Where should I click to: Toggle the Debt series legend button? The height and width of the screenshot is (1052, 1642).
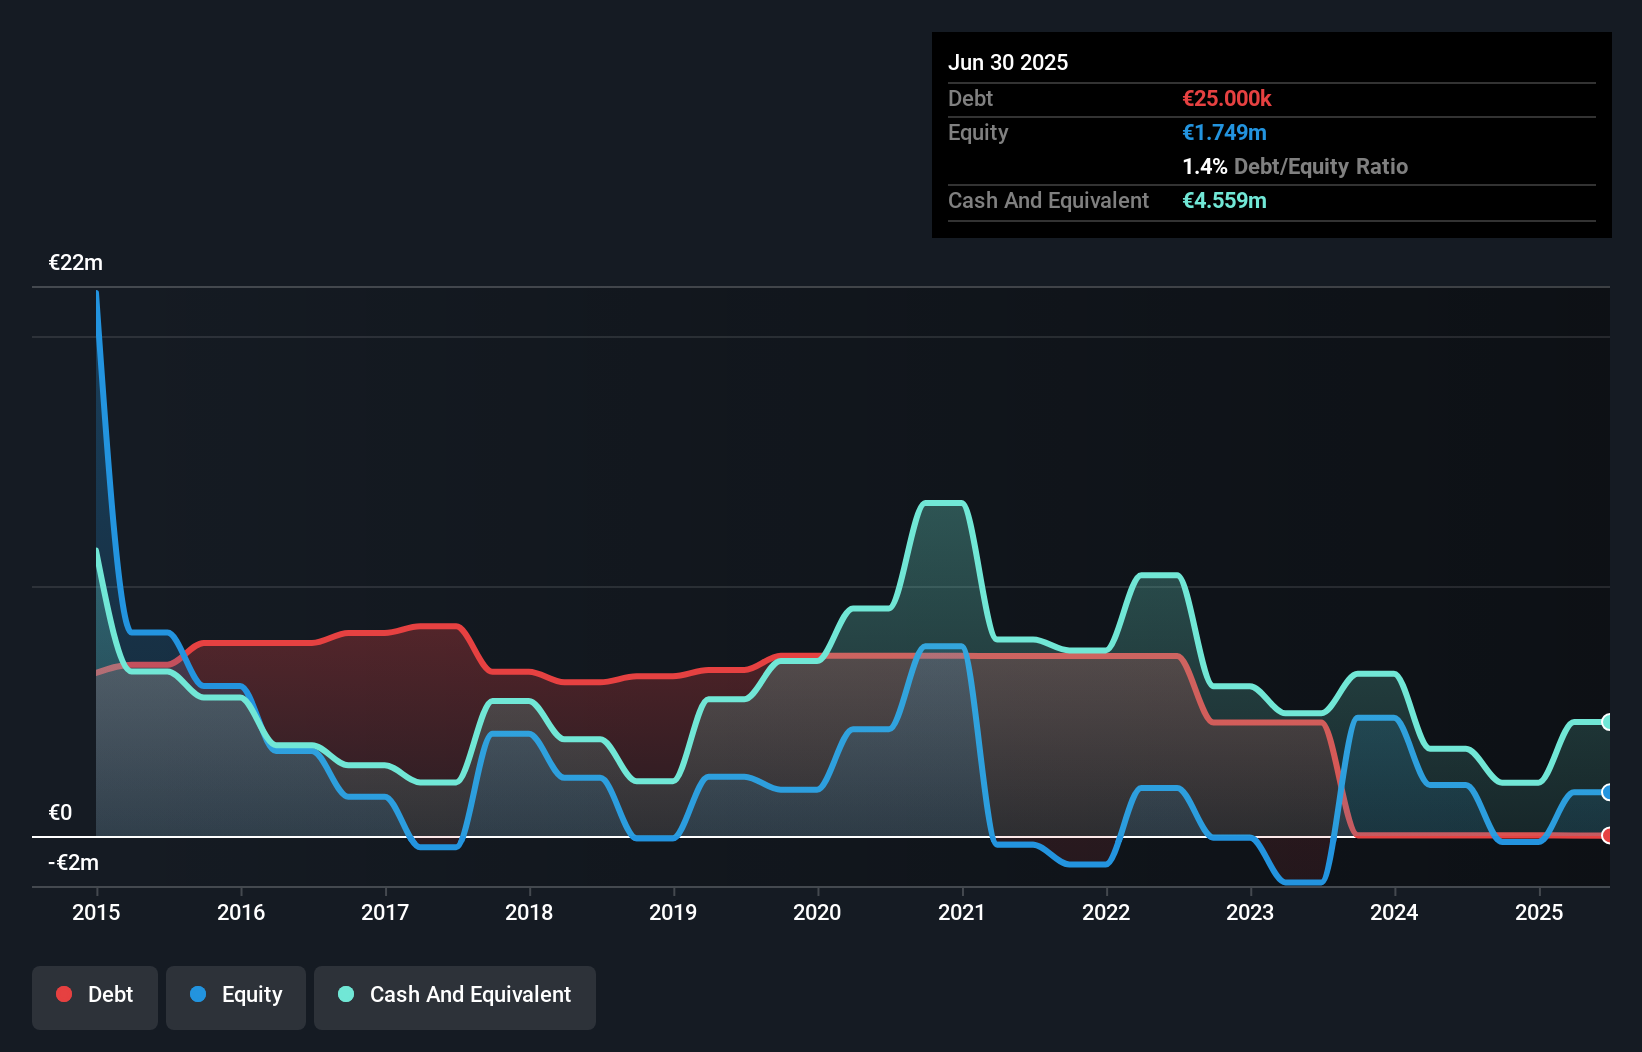click(95, 996)
